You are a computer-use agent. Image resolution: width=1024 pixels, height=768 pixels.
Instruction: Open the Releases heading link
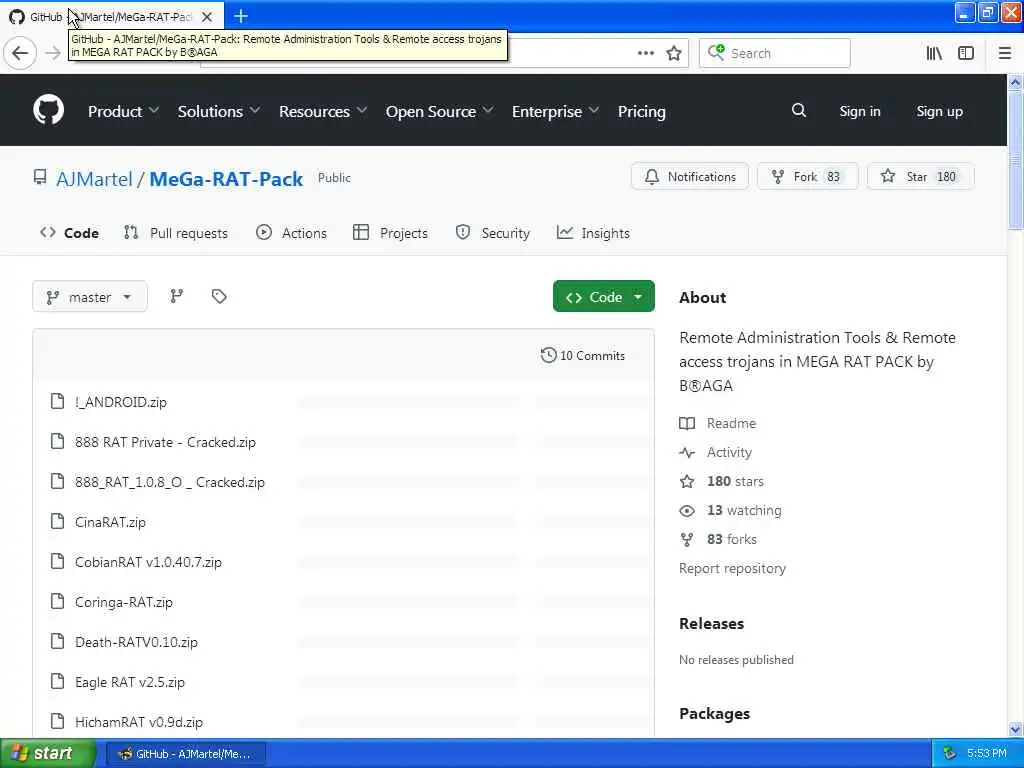711,623
